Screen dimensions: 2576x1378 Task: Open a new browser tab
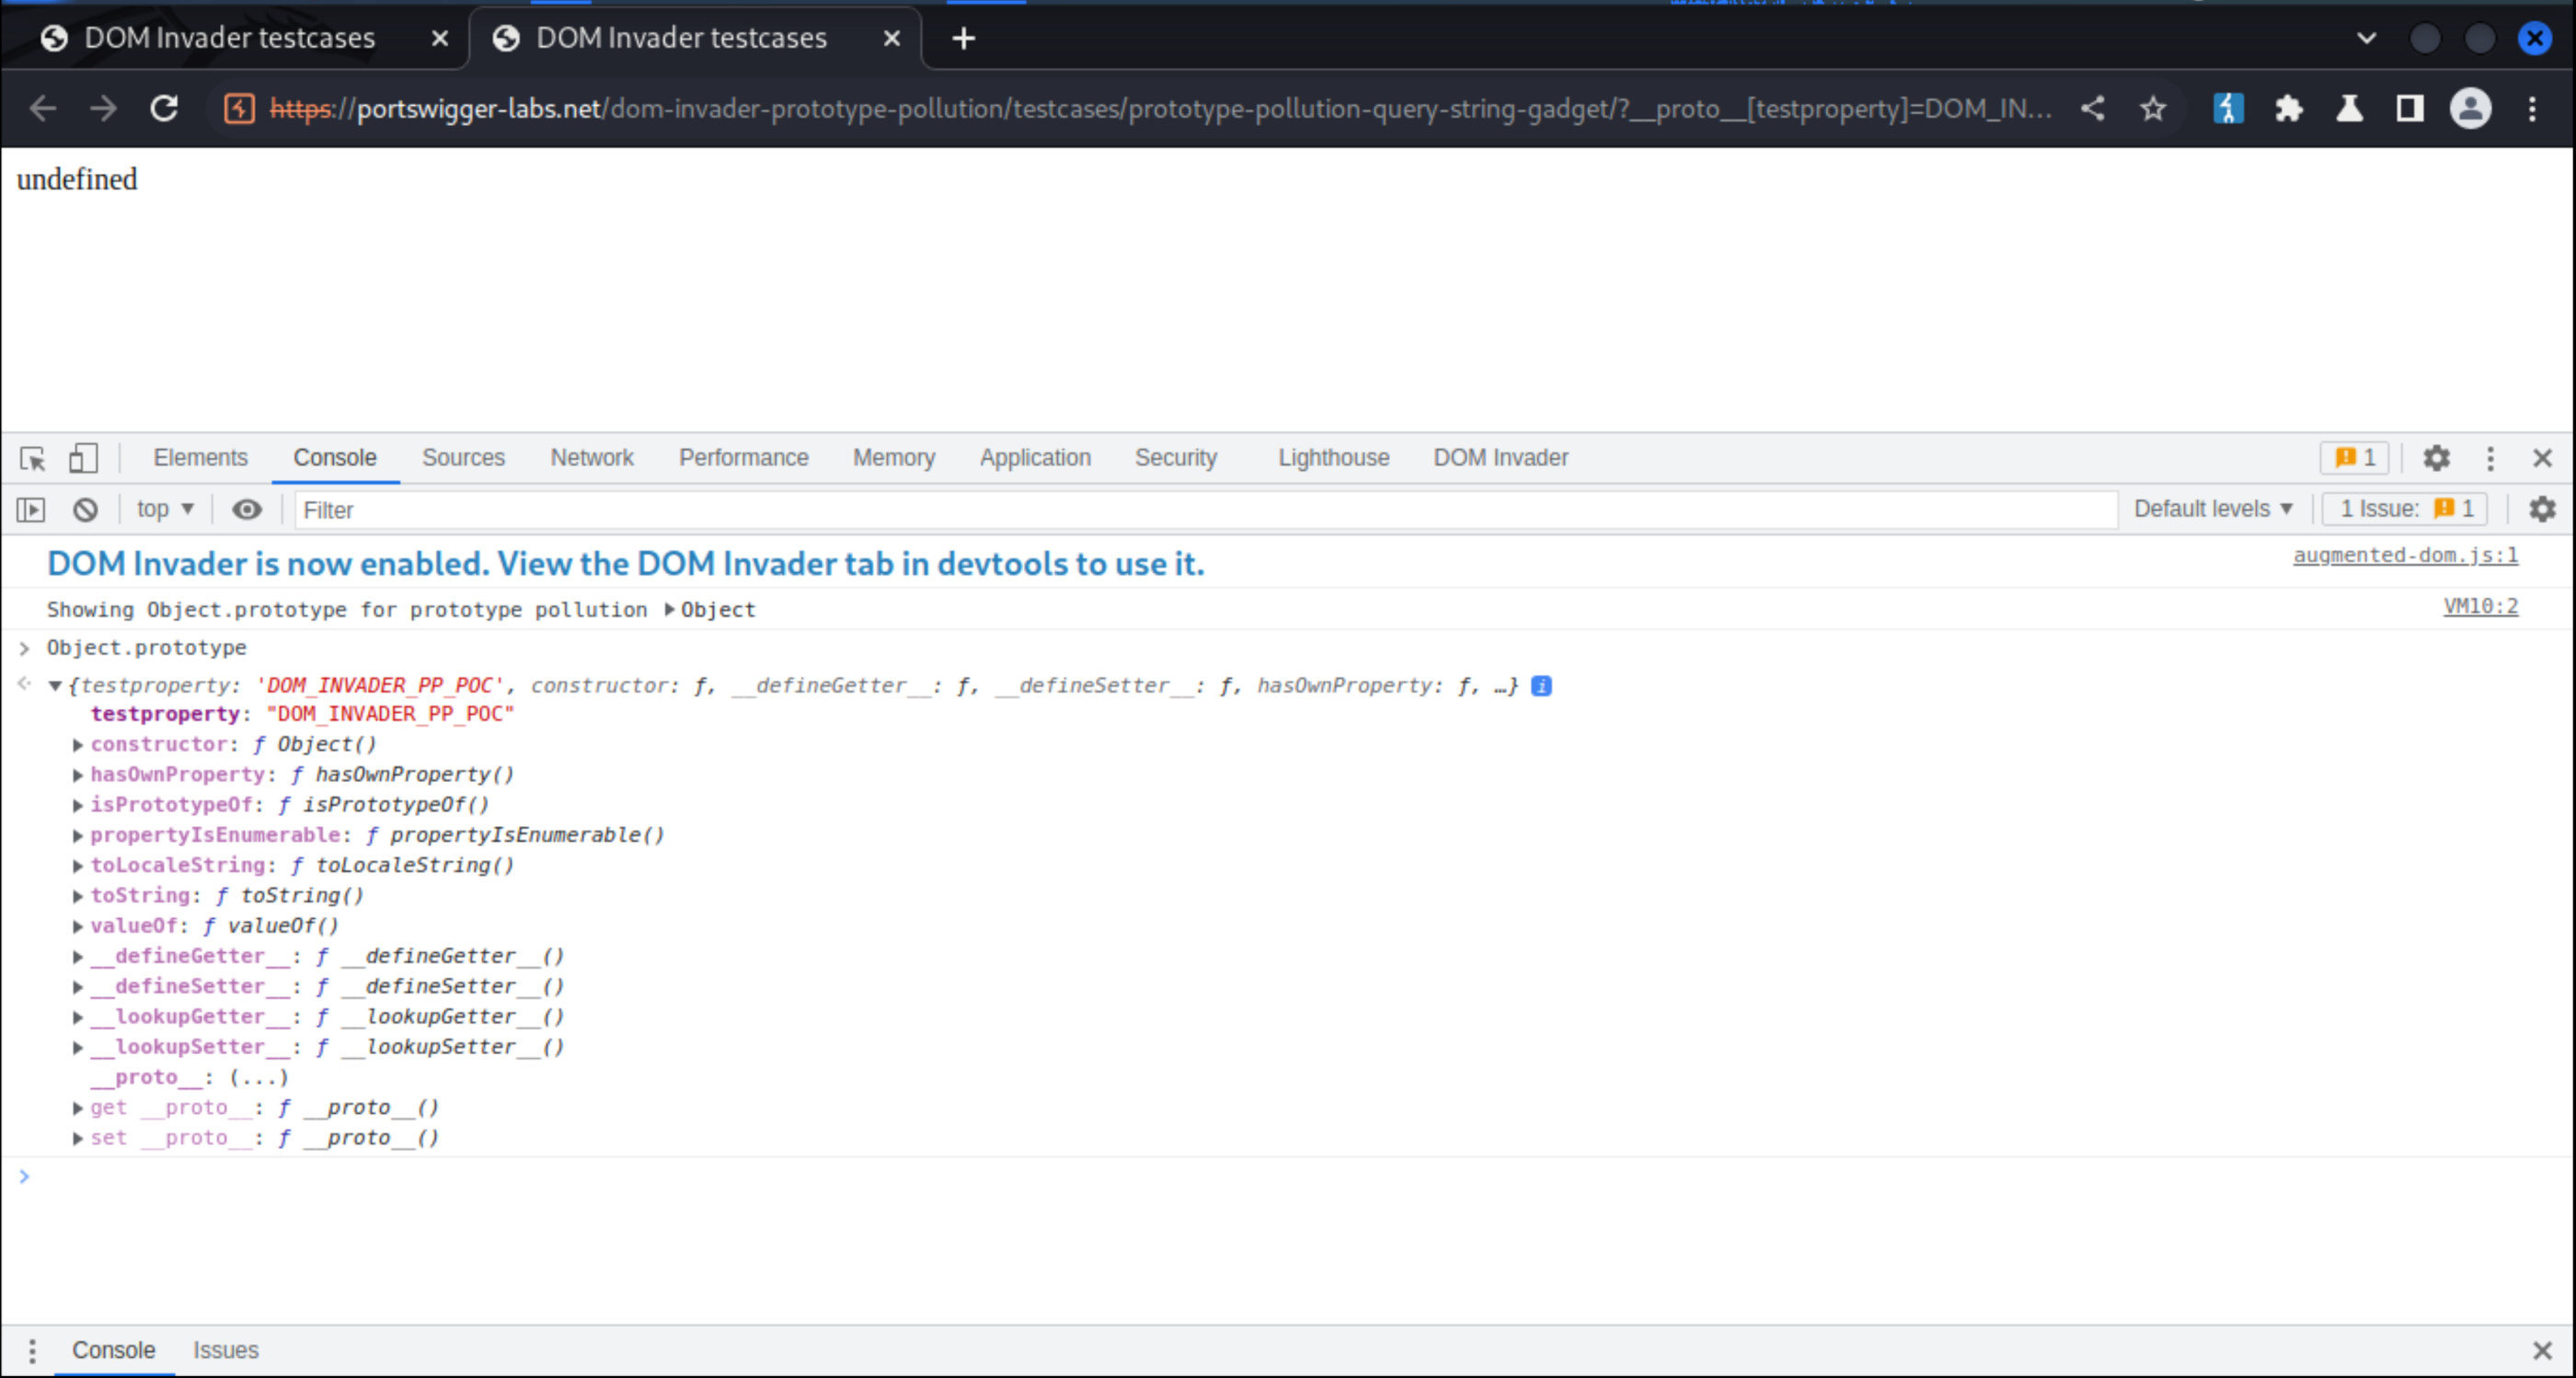pos(963,38)
